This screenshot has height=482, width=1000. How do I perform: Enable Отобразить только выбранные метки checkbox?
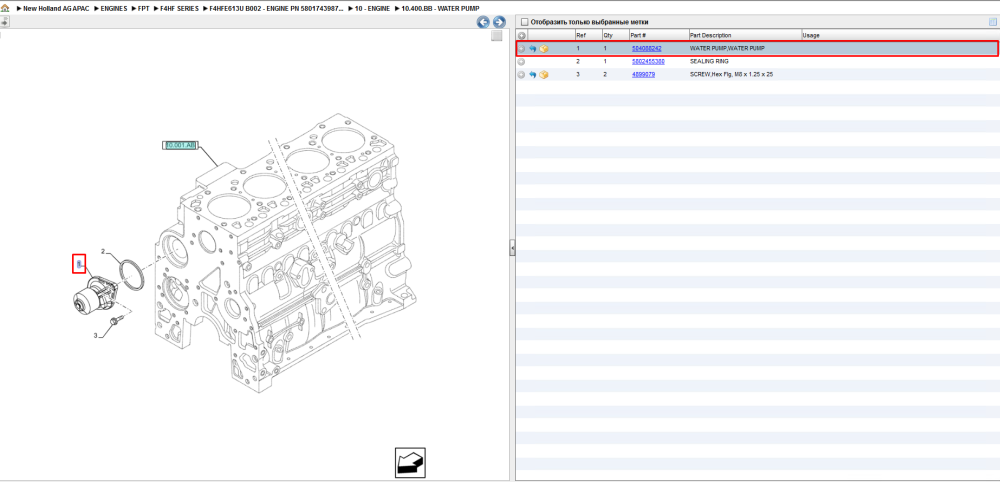[x=524, y=22]
